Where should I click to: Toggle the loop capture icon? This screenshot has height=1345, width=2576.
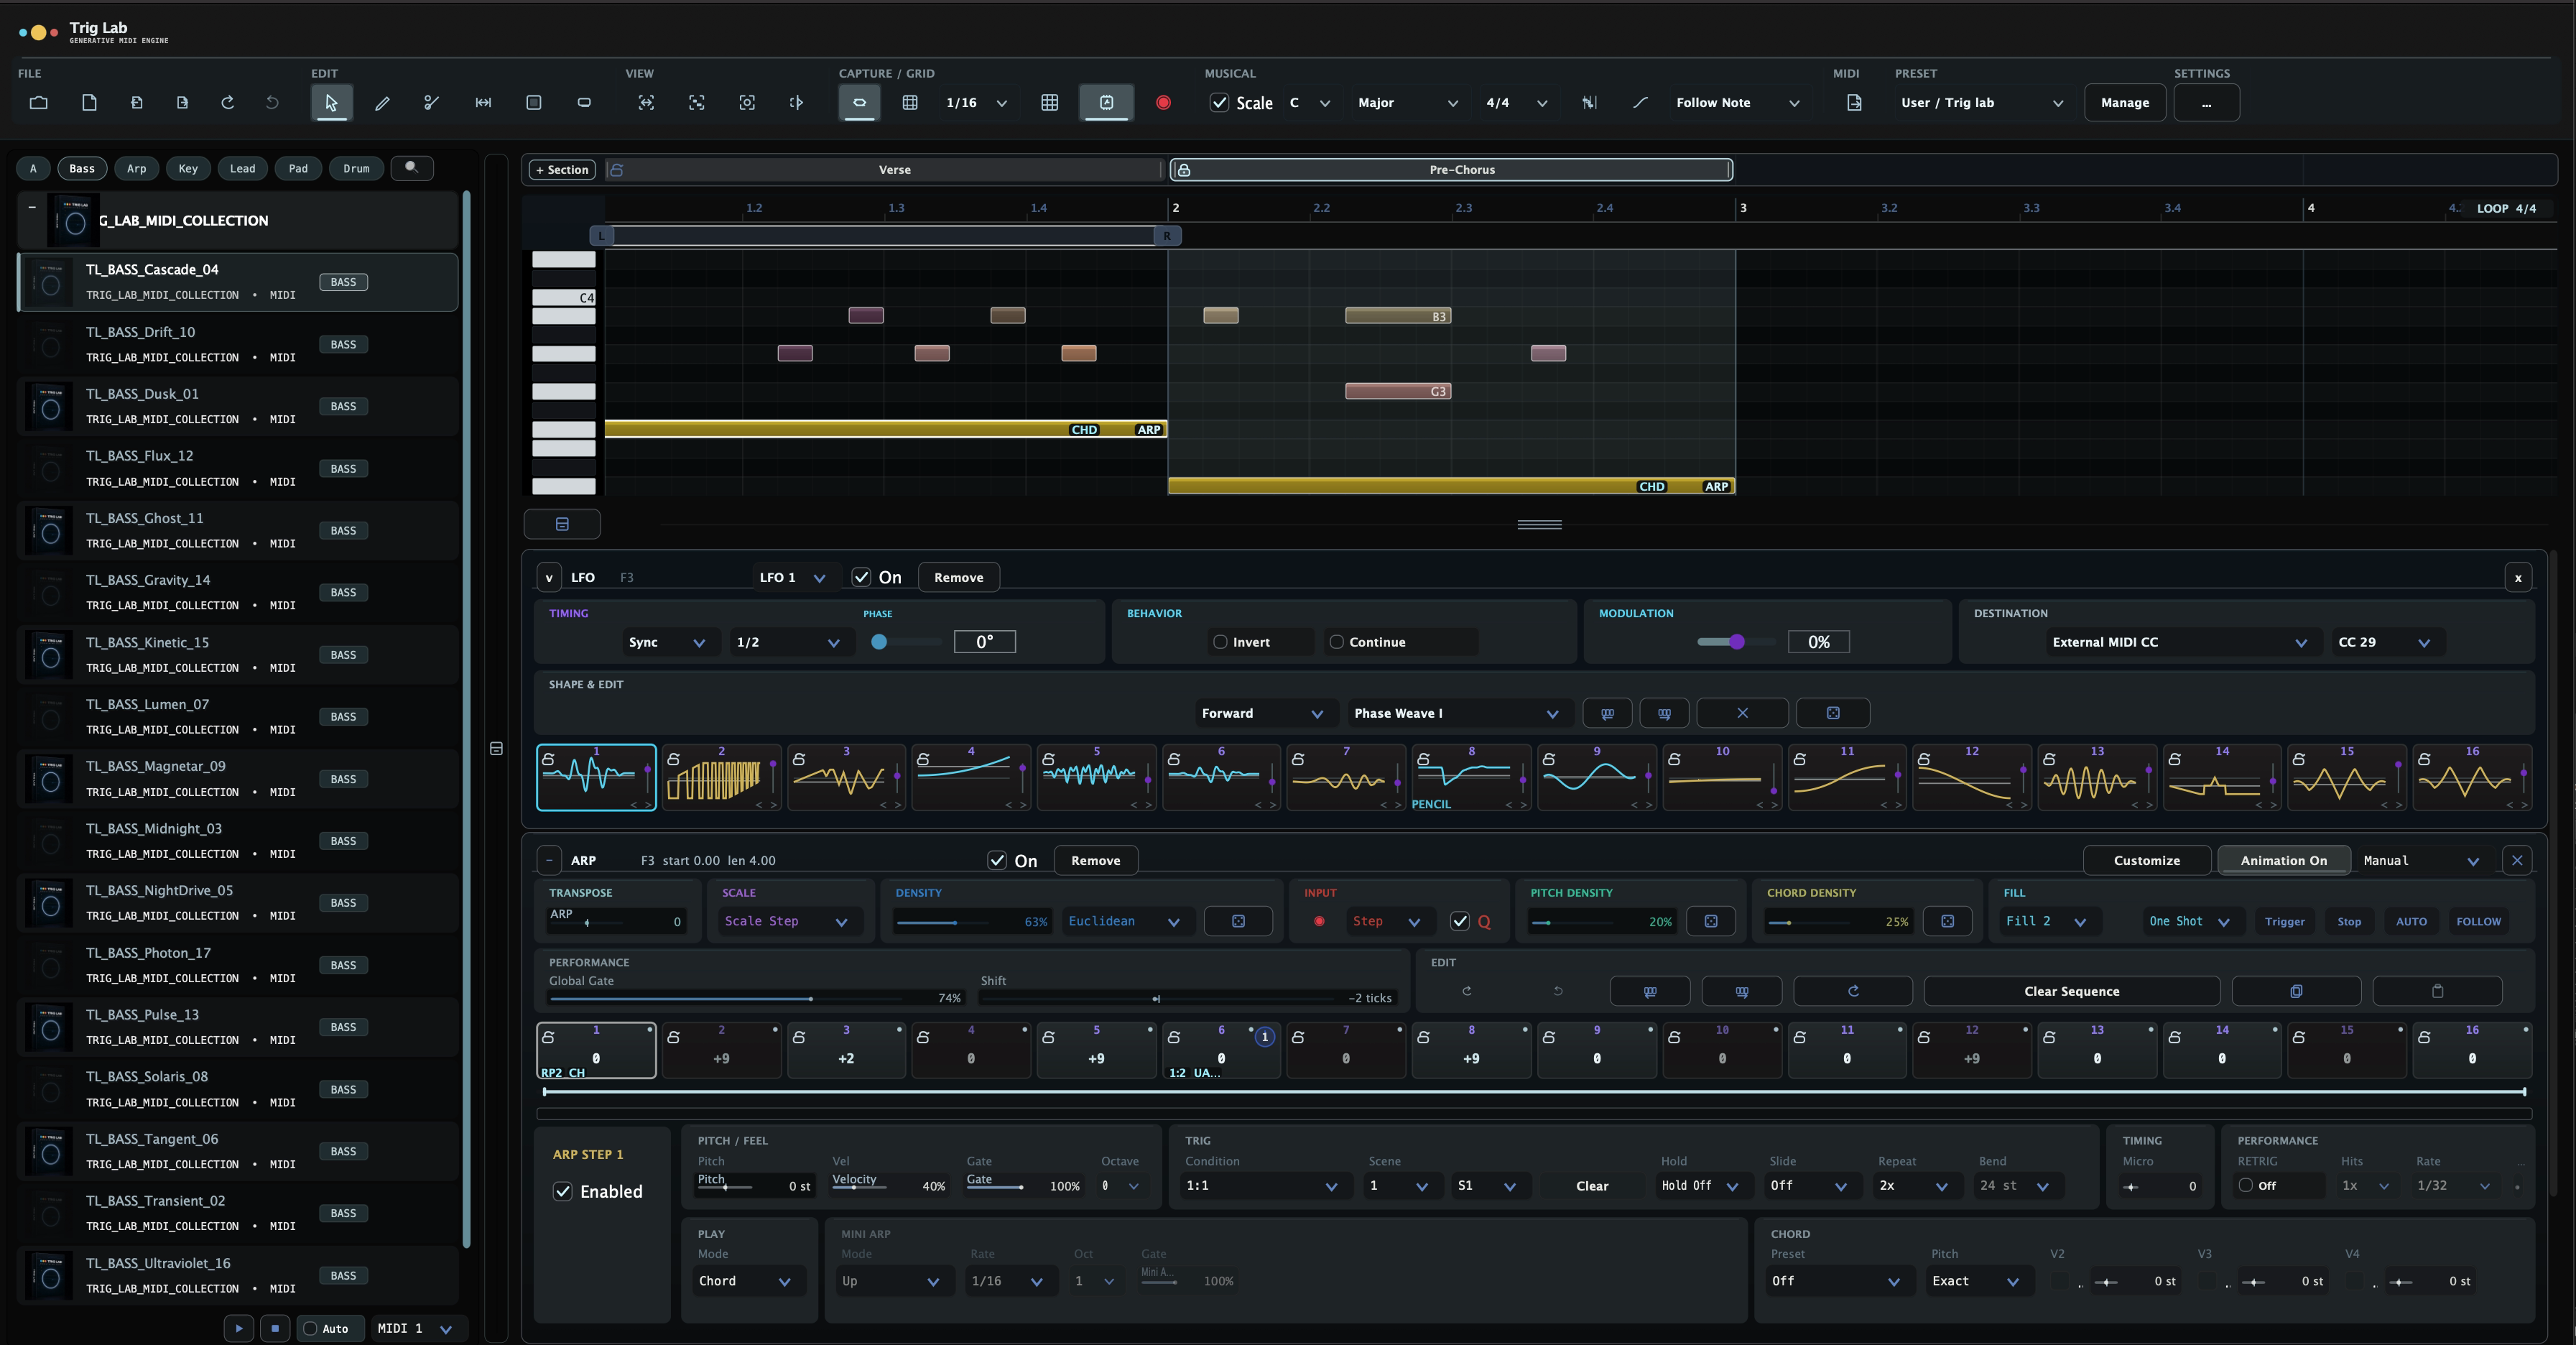click(x=859, y=102)
